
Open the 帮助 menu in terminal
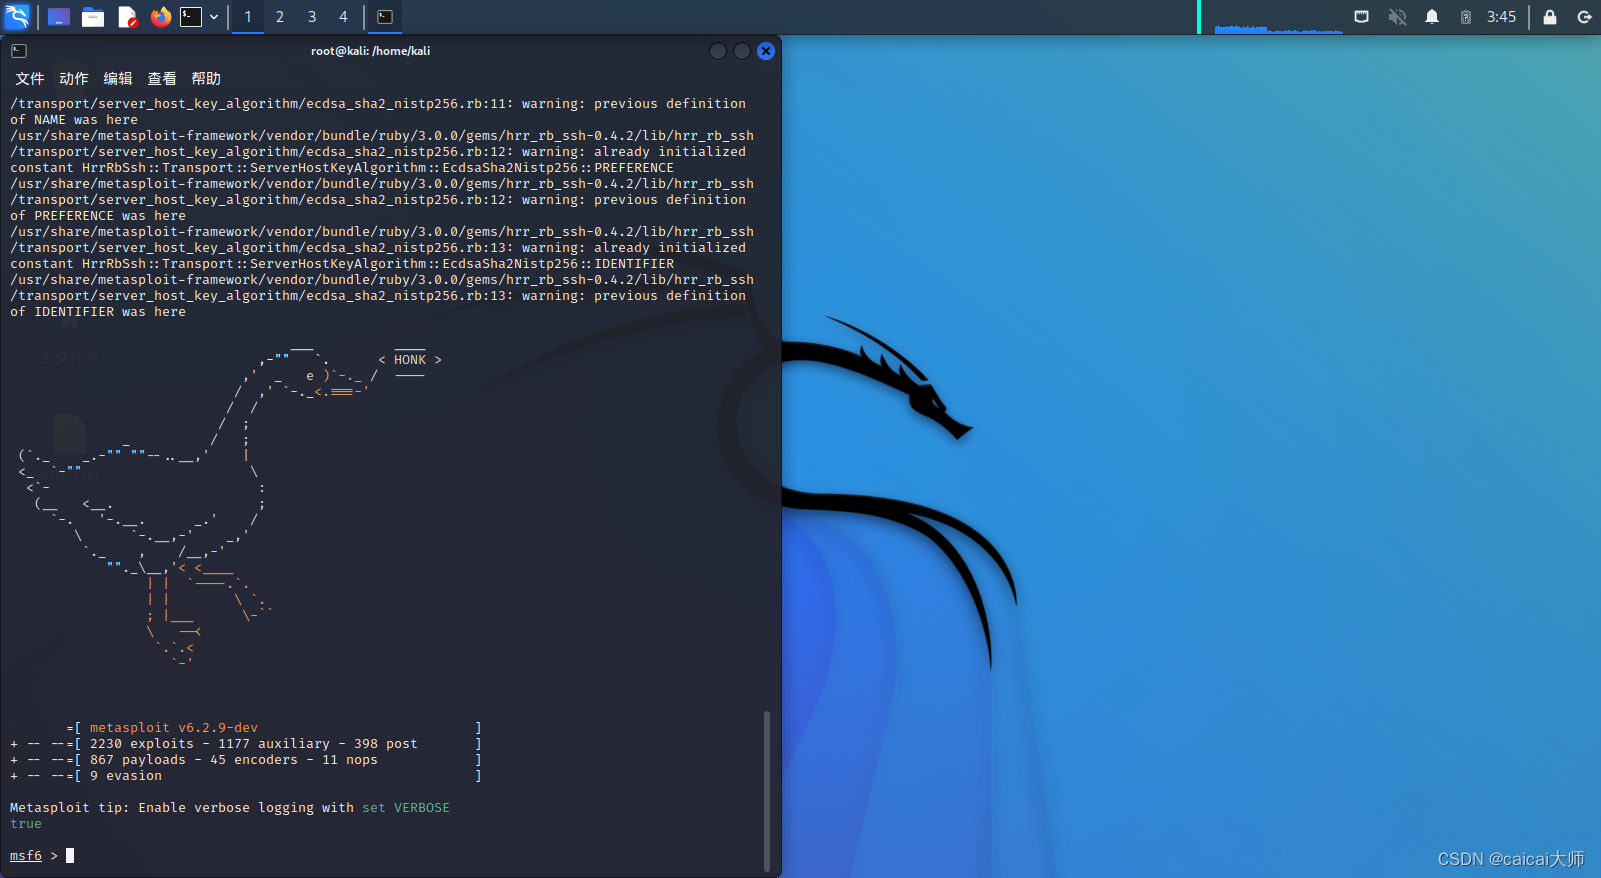tap(206, 78)
